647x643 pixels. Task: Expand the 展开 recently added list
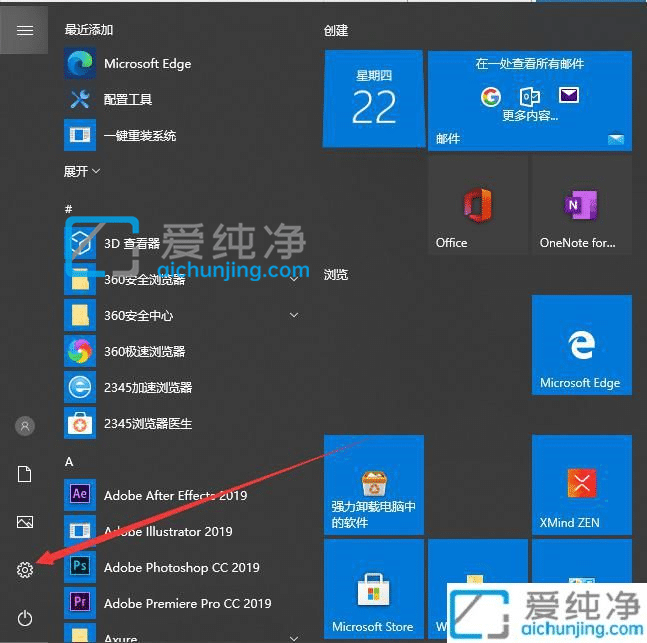(x=82, y=171)
